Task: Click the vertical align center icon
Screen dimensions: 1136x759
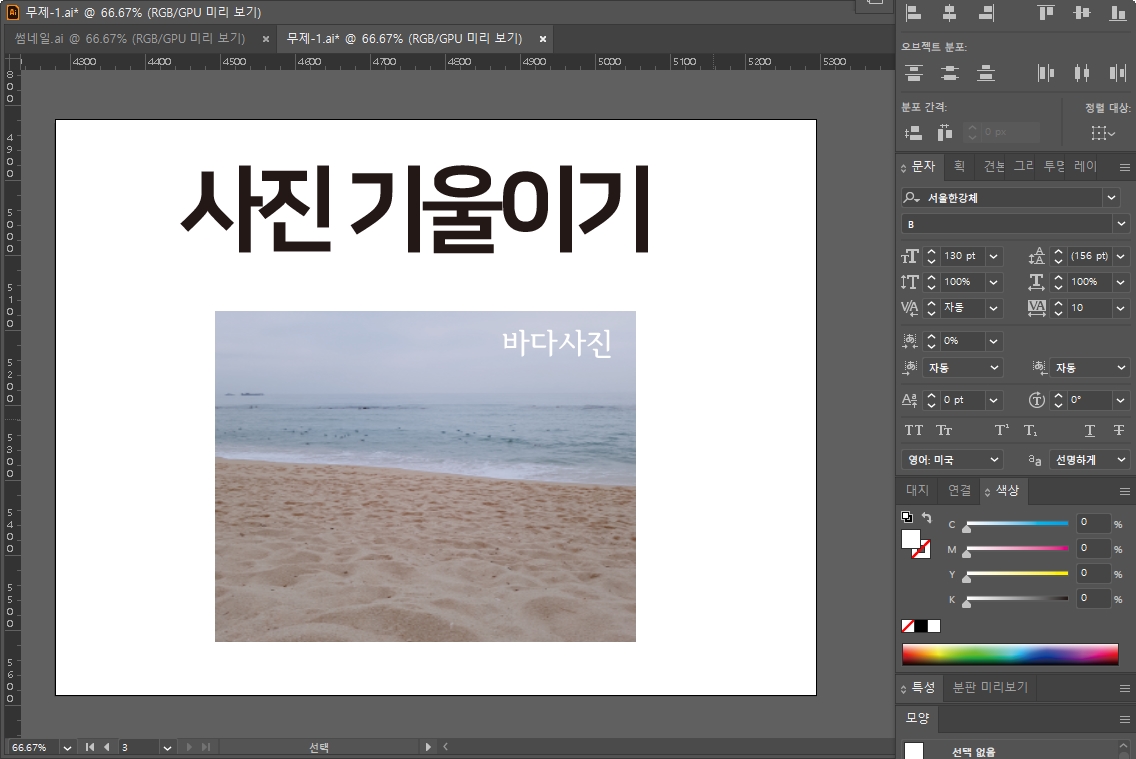Action: coord(1082,12)
